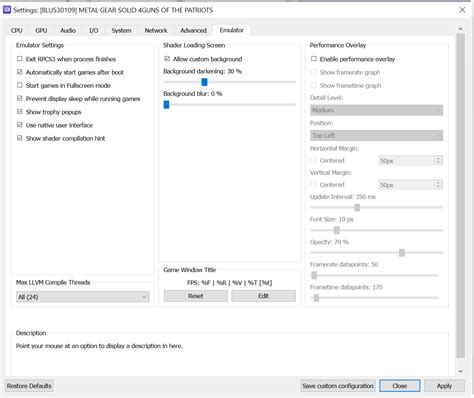Click the vertical scrollbar thumb
Viewport: 474px width, 398px height.
(x=460, y=195)
